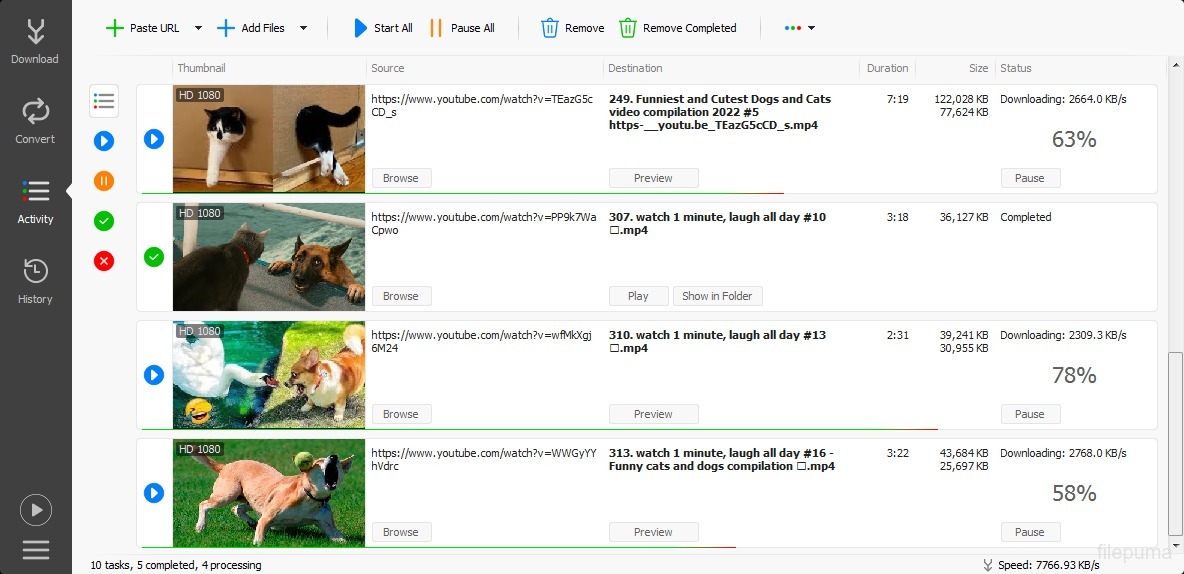Open the History section in sidebar
1184x574 pixels.
pyautogui.click(x=35, y=280)
